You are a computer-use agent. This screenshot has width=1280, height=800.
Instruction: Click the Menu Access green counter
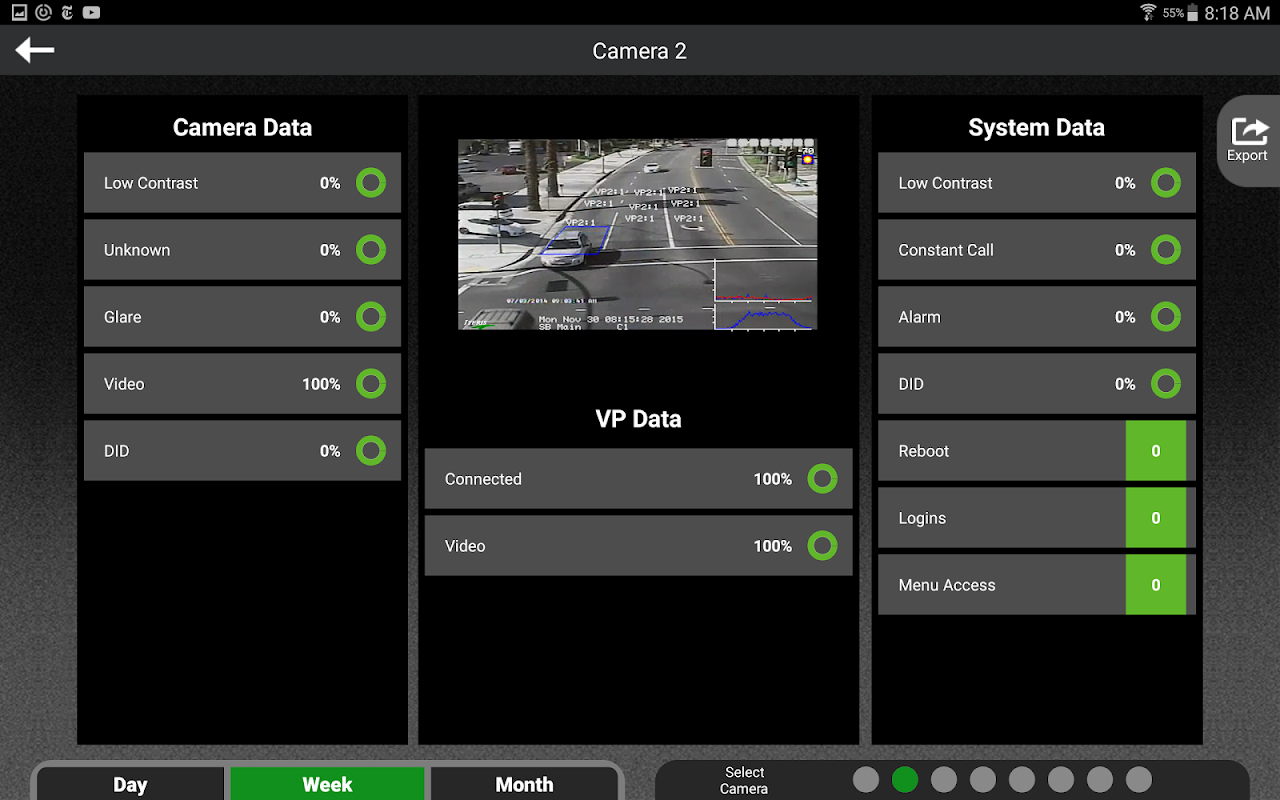coord(1156,585)
